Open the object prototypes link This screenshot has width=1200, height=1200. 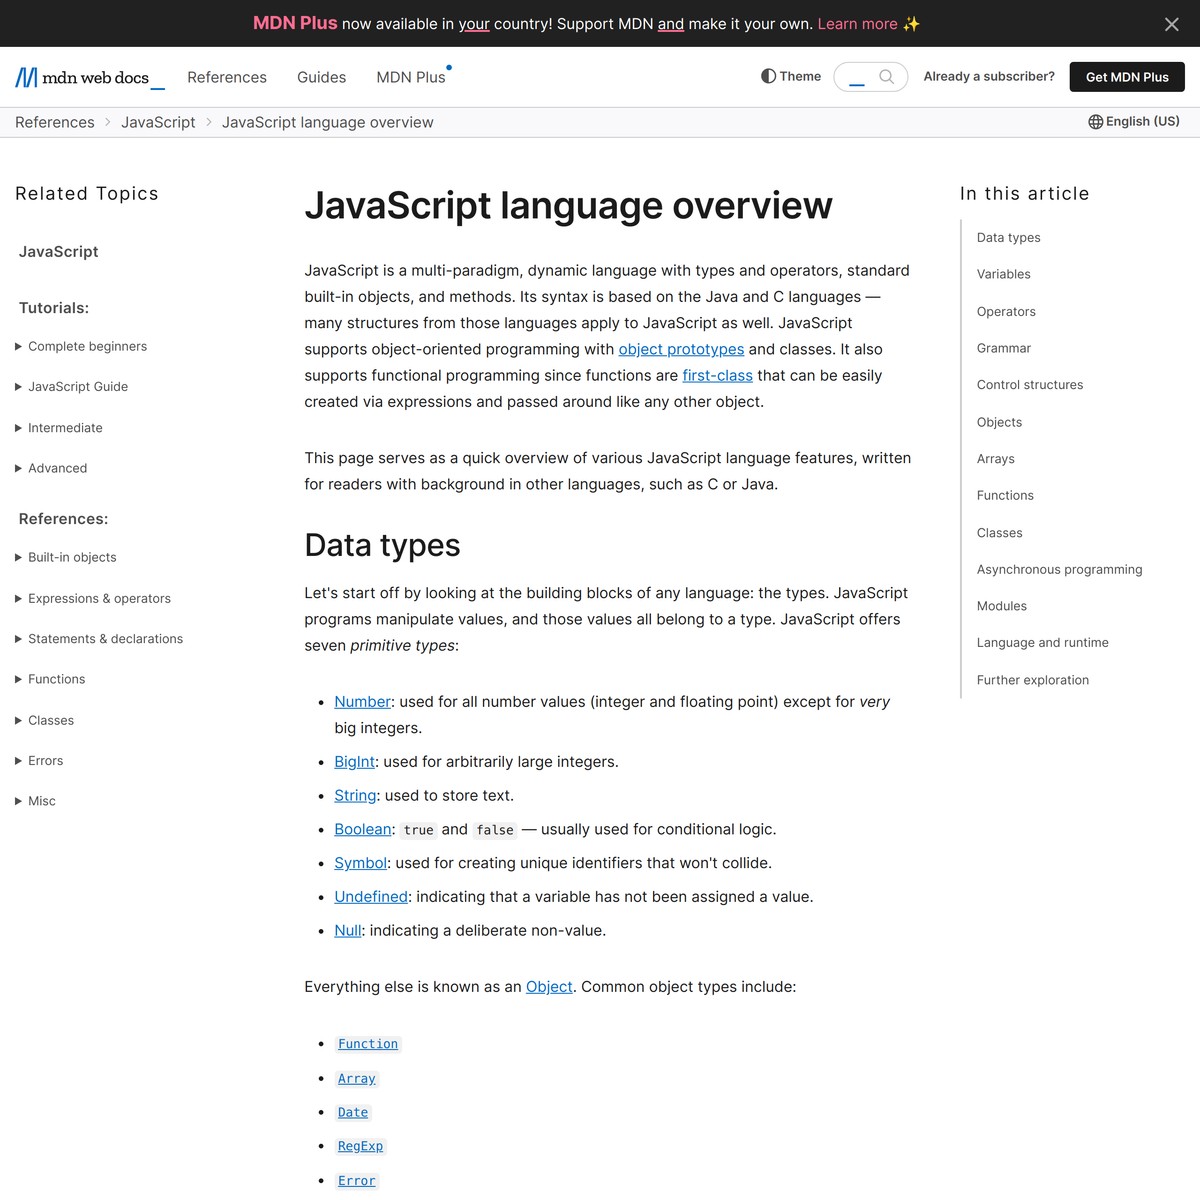pos(681,349)
